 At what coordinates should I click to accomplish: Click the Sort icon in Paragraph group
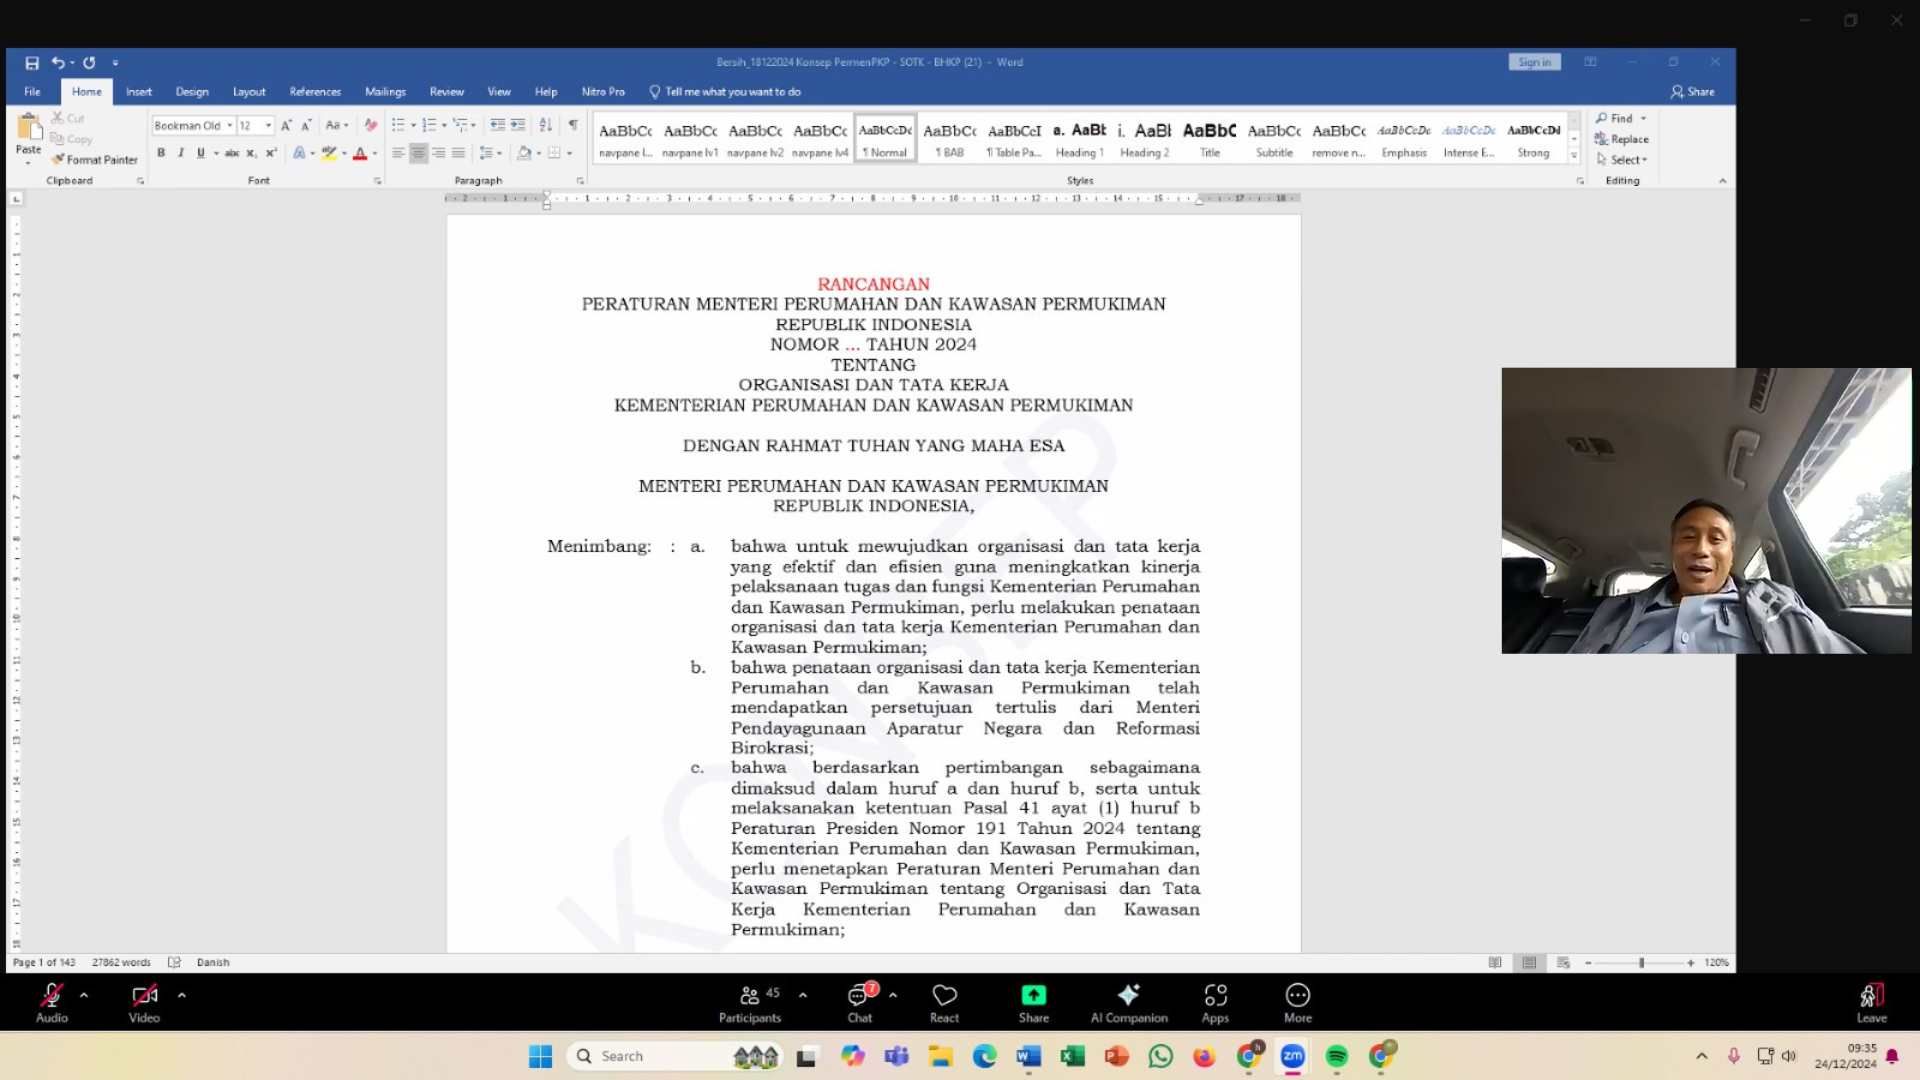coord(545,125)
